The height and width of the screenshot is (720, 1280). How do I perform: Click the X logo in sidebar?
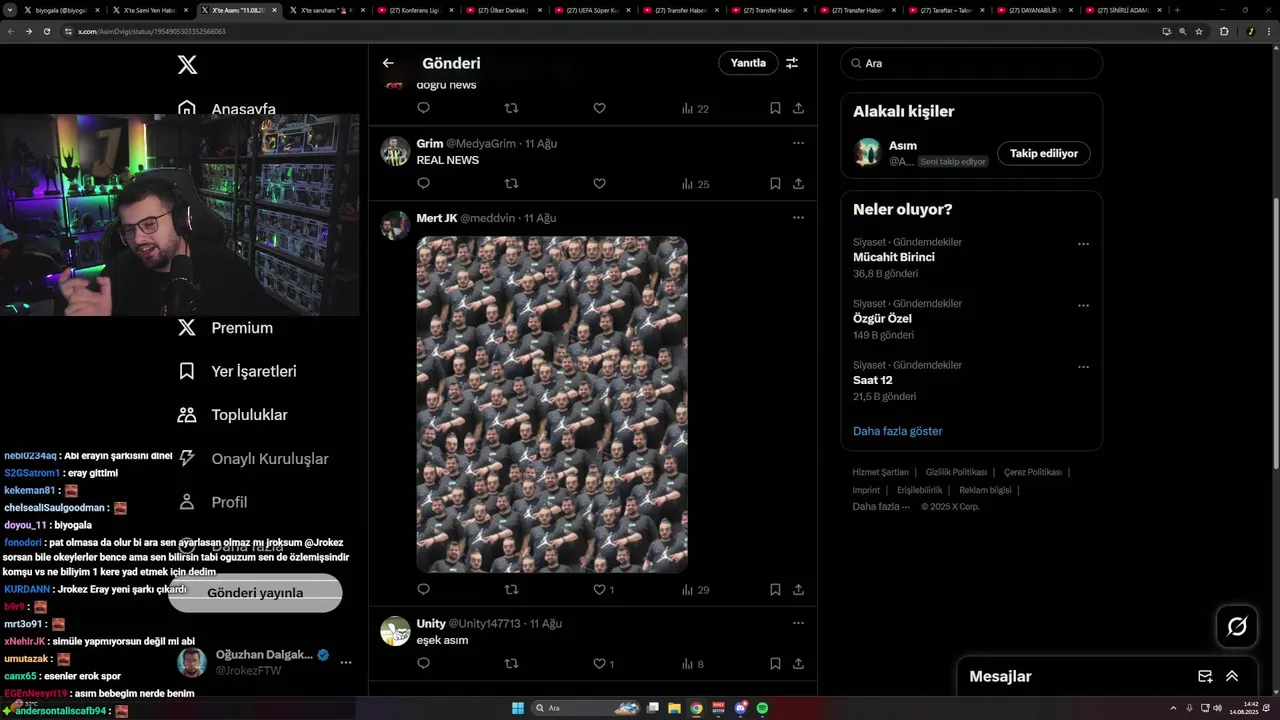(187, 65)
